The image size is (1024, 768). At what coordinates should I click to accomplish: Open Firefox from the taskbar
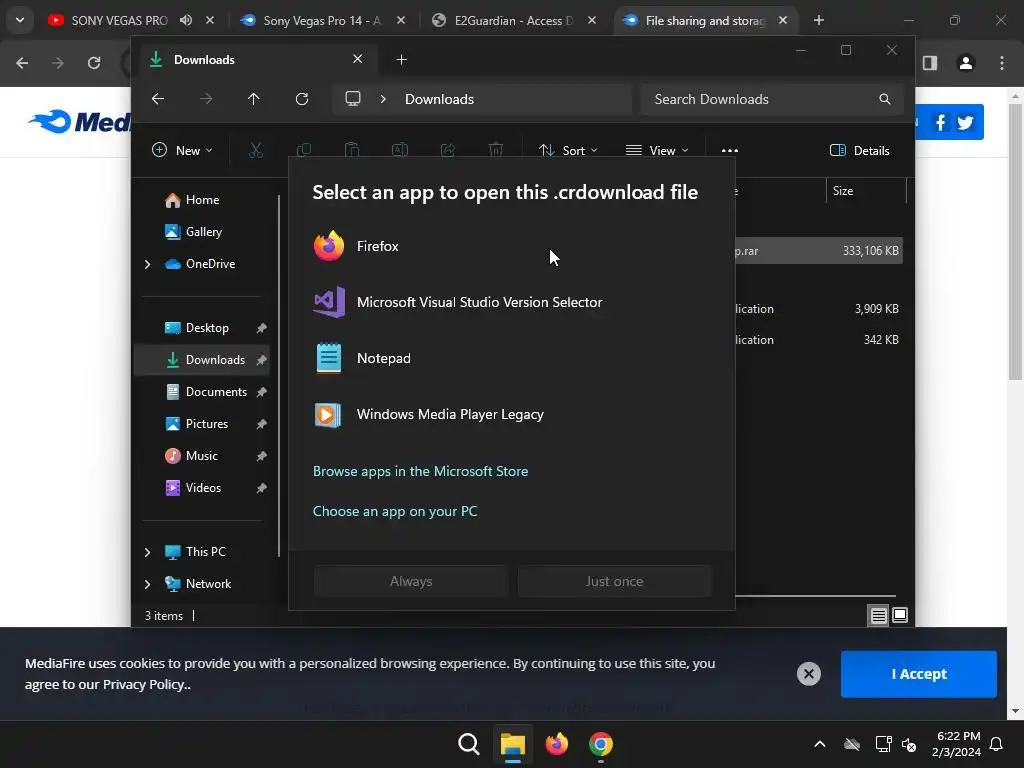[556, 744]
